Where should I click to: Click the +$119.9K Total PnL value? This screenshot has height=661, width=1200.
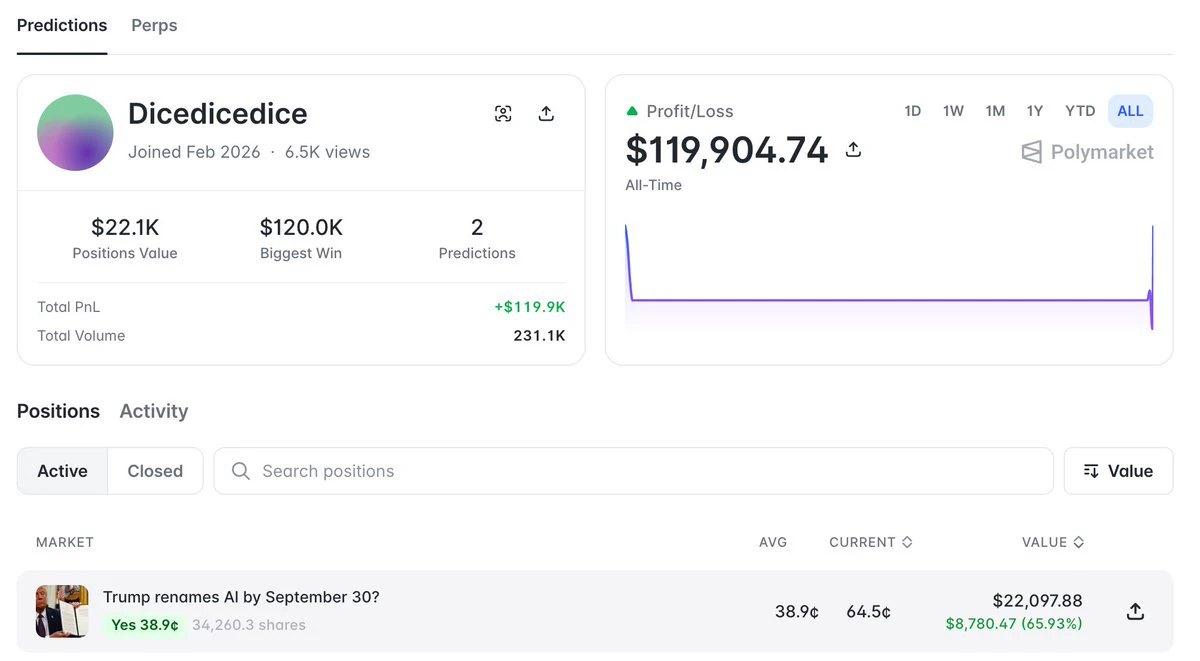tap(529, 307)
